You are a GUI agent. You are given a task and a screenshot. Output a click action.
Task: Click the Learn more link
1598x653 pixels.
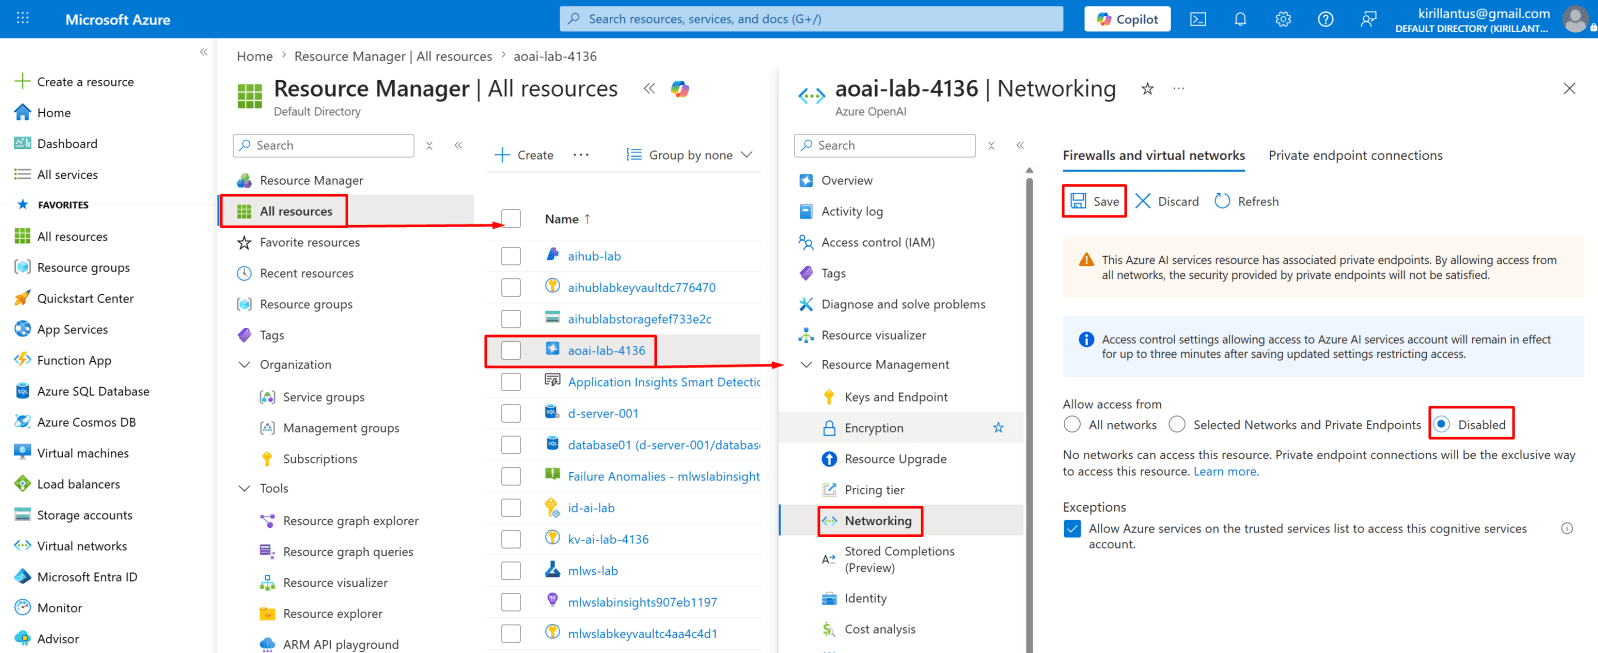pyautogui.click(x=1226, y=472)
